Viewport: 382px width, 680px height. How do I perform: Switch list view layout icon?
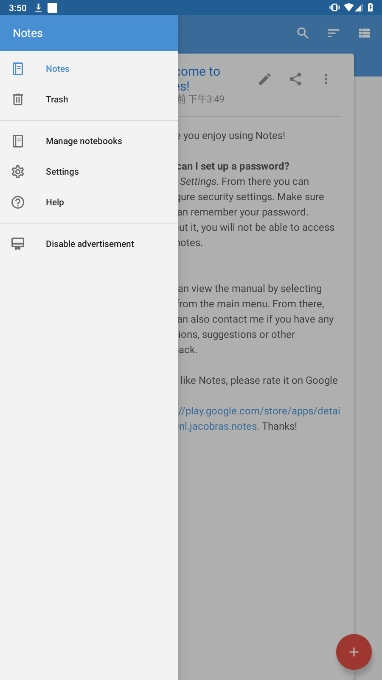pos(364,33)
